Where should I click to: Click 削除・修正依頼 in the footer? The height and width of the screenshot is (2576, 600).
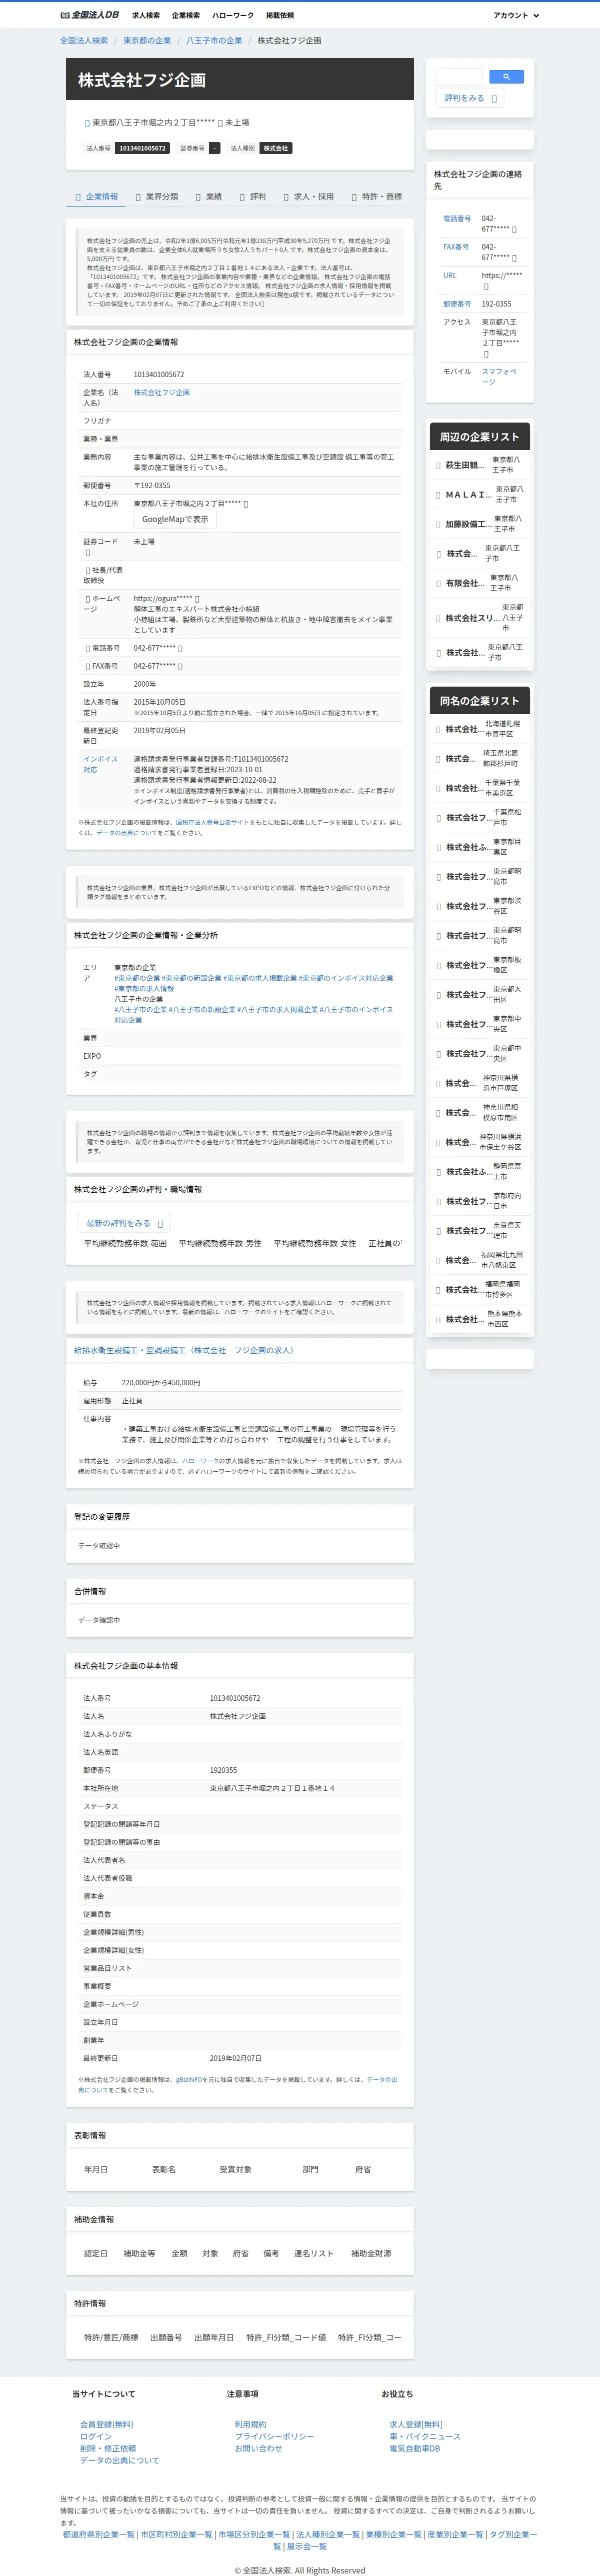click(x=108, y=2448)
